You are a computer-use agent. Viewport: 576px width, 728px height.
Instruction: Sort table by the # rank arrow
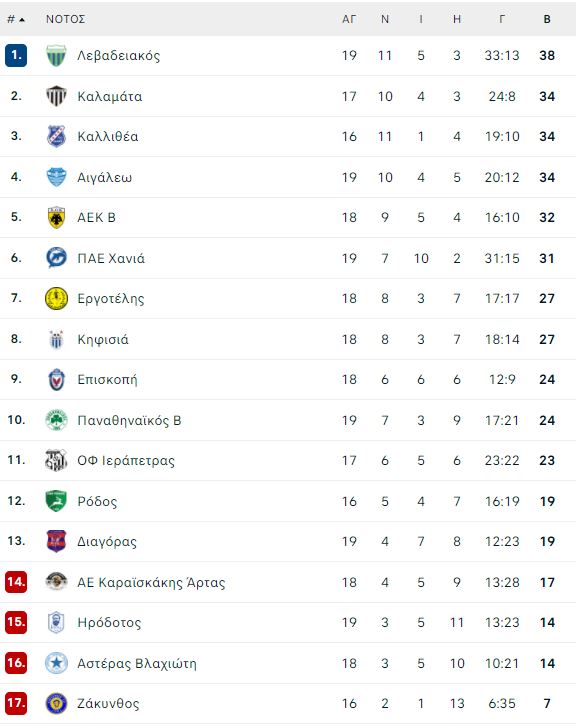tap(16, 19)
